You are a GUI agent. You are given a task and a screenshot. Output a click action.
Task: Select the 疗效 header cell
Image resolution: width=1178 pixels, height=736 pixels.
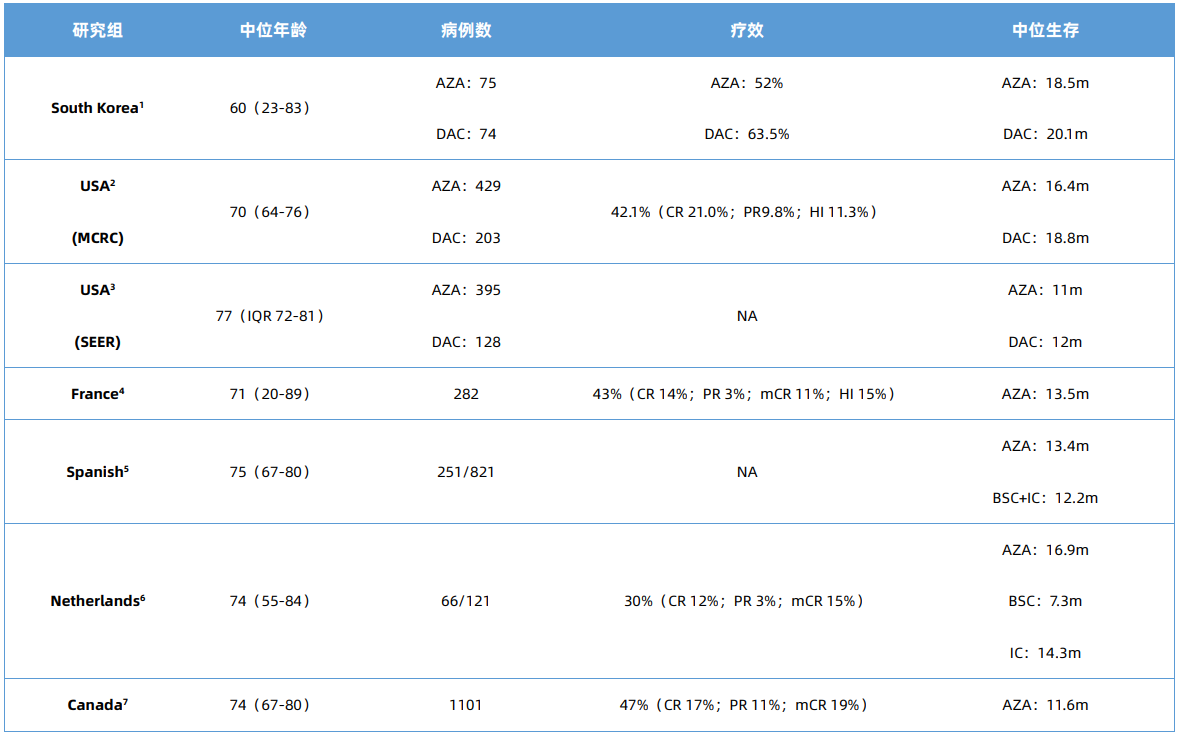click(747, 30)
